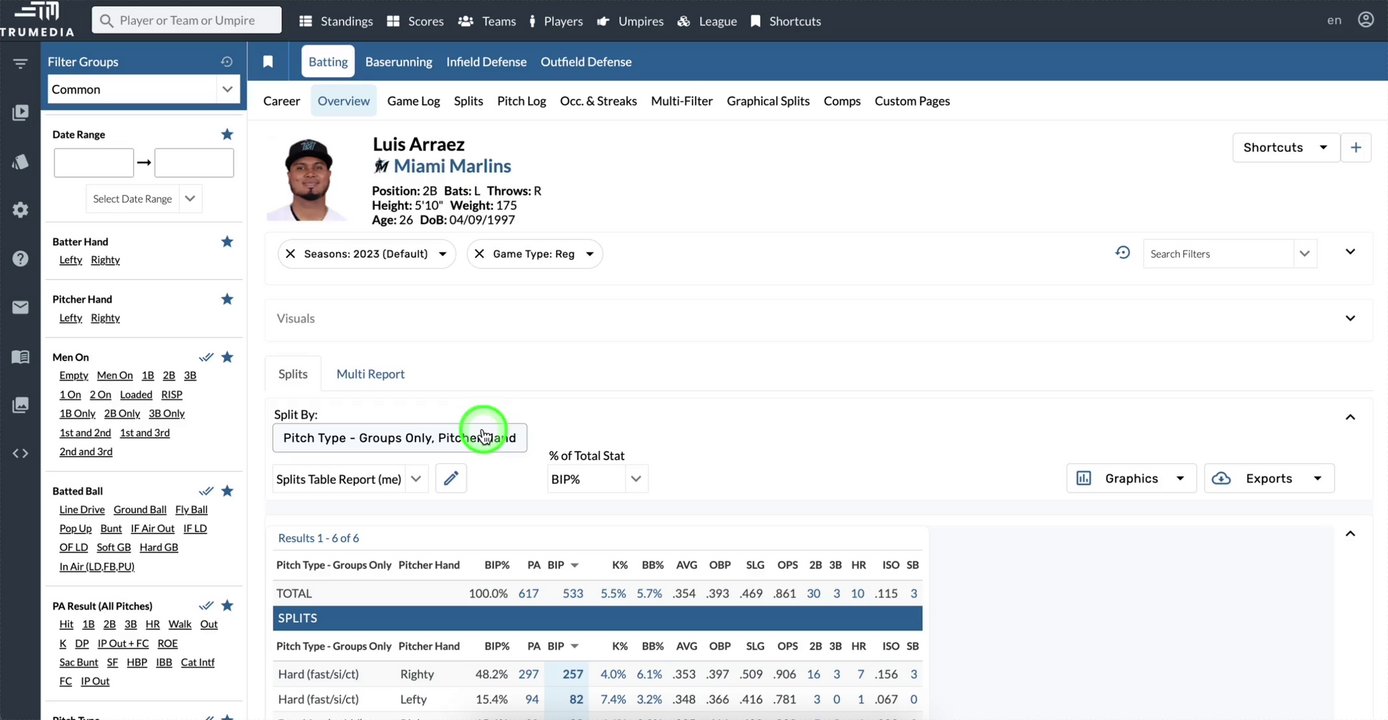
Task: Toggle the Lefty filter under Pitcher Hand
Action: point(71,318)
